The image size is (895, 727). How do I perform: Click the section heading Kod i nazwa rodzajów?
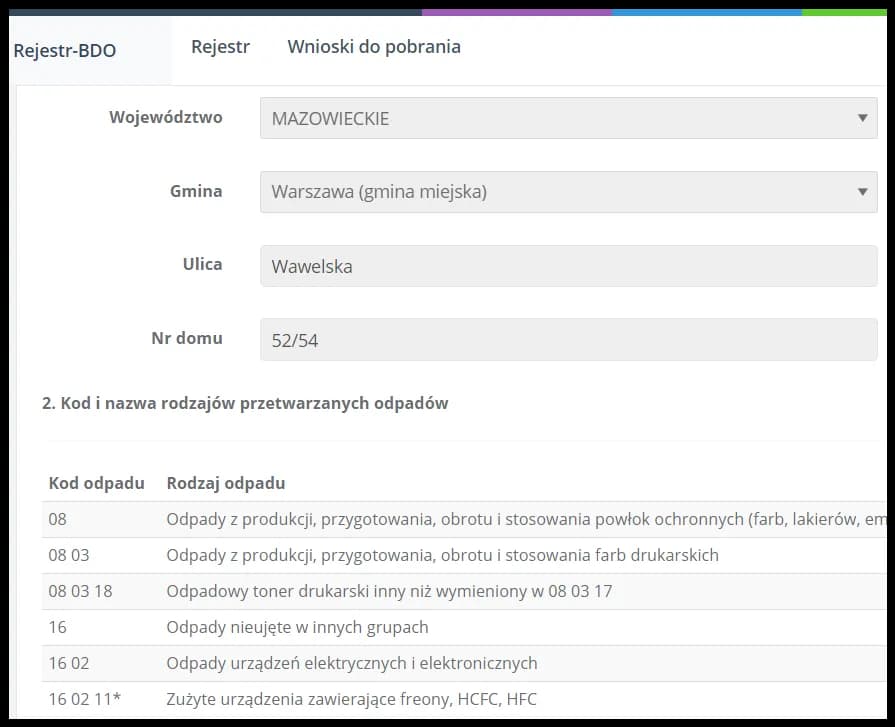point(245,404)
